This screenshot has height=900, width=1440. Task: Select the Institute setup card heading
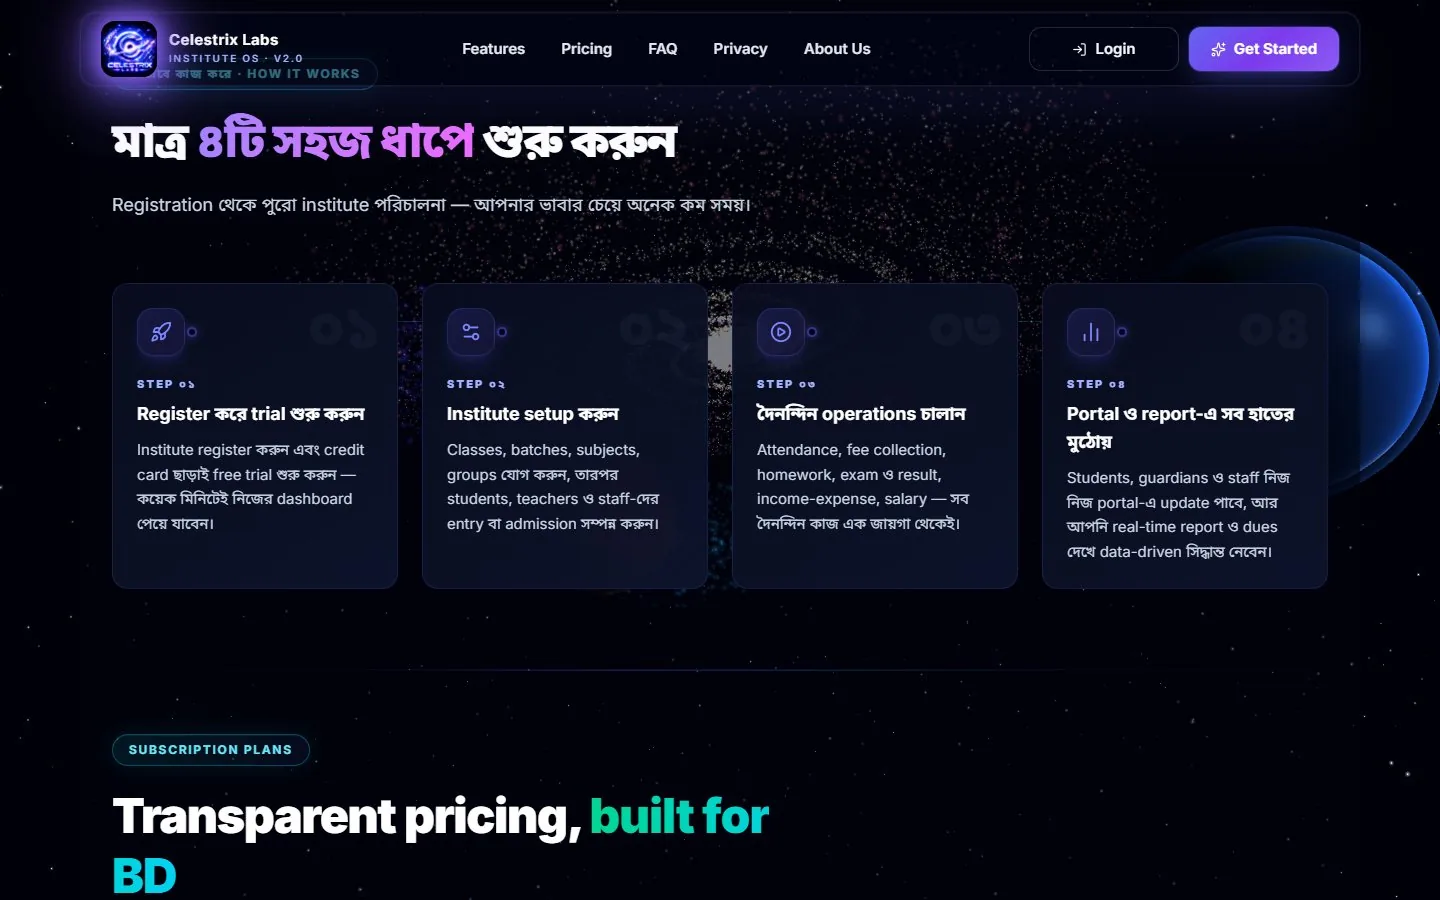pyautogui.click(x=533, y=414)
